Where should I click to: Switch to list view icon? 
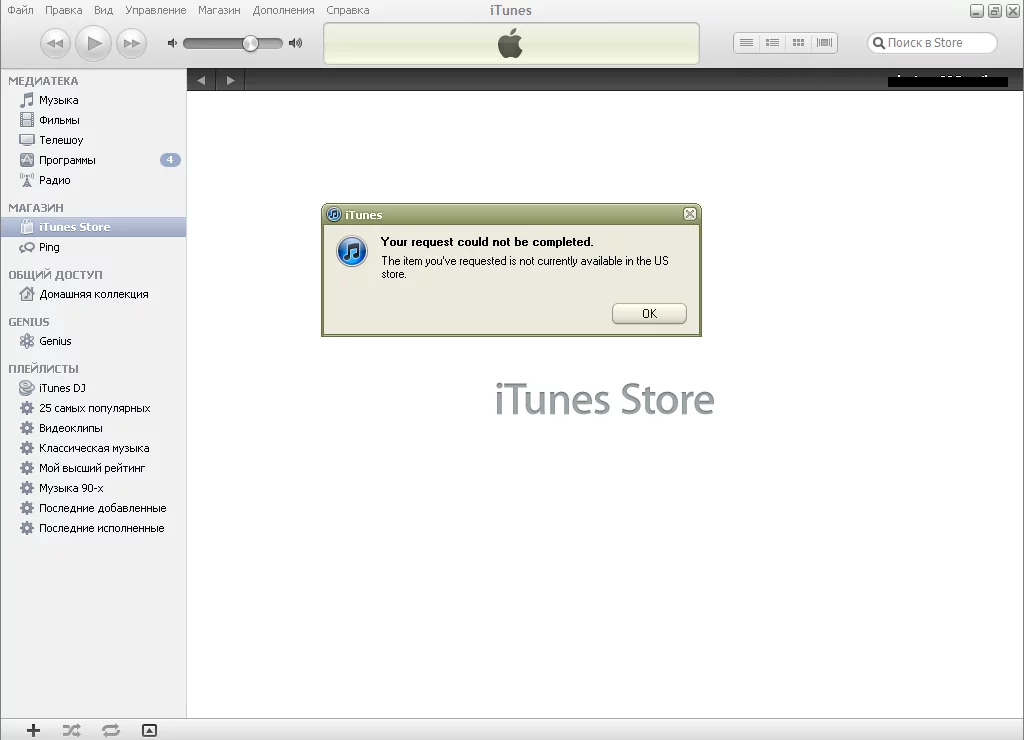pyautogui.click(x=746, y=42)
